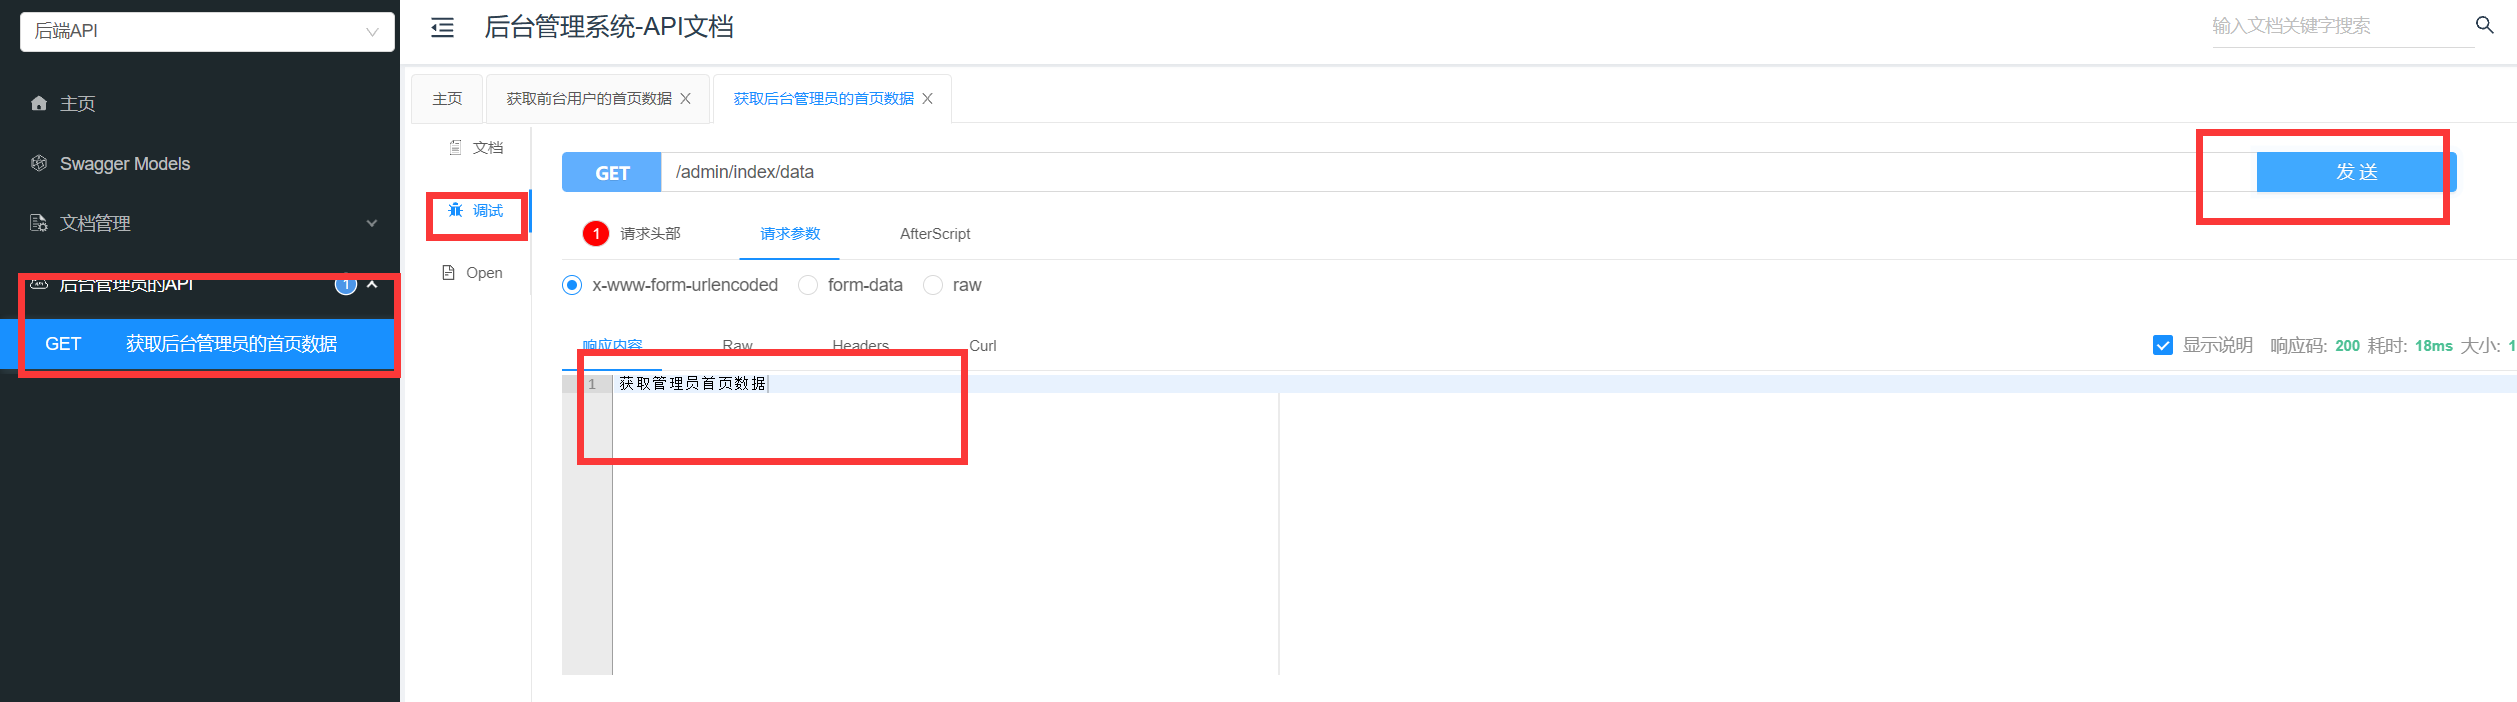Select the form-data radio option
The width and height of the screenshot is (2517, 702).
(x=808, y=286)
